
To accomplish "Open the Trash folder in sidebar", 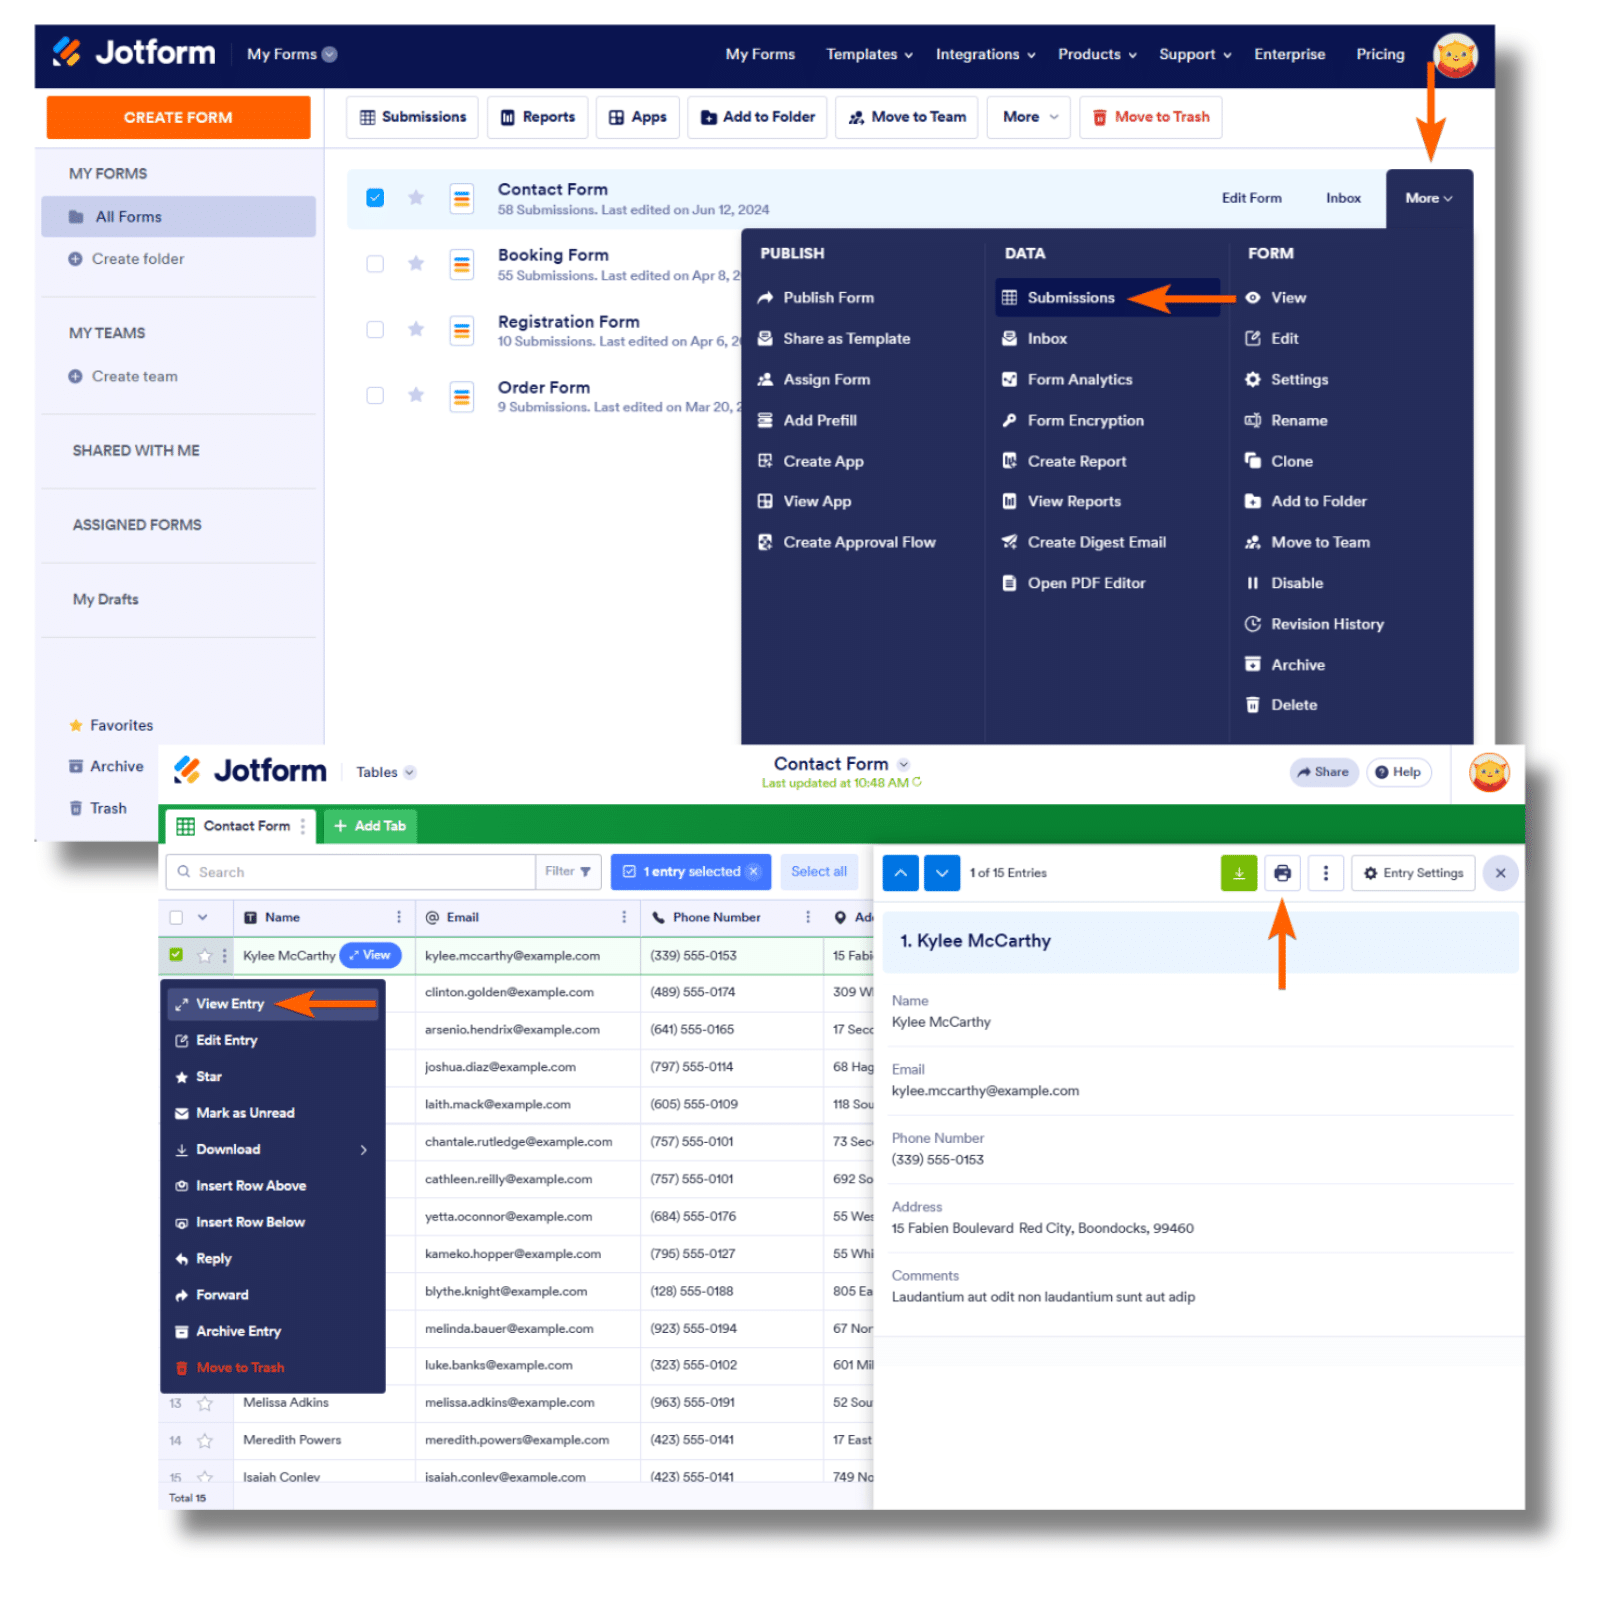I will point(98,808).
